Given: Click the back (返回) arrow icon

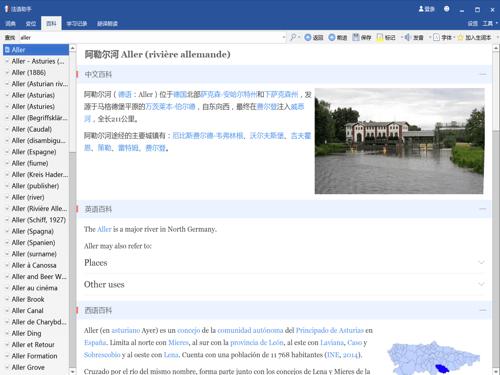Looking at the screenshot, I should pyautogui.click(x=308, y=37).
